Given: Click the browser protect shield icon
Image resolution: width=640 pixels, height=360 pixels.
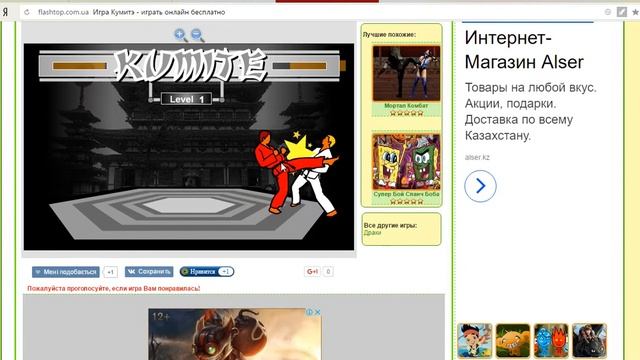Looking at the screenshot, I should (608, 12).
